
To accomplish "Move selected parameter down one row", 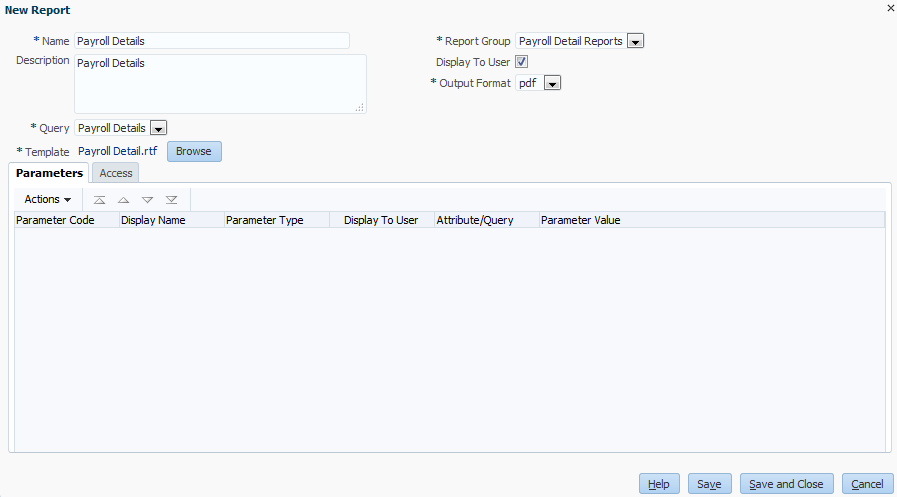I will [x=148, y=200].
